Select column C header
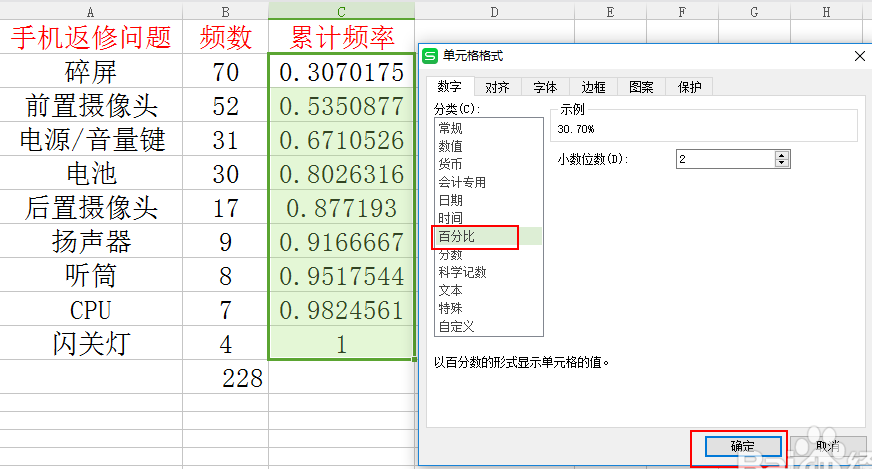Screen dimensions: 872x469 (x=341, y=12)
